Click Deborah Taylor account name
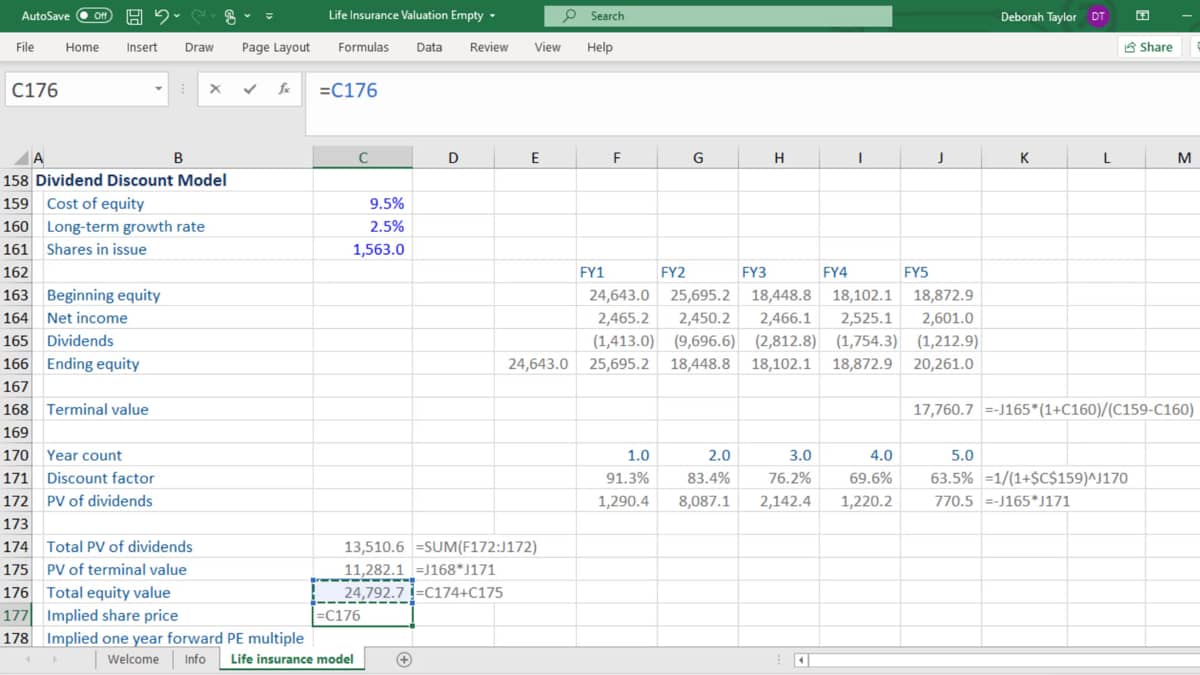The height and width of the screenshot is (675, 1200). pyautogui.click(x=1038, y=17)
